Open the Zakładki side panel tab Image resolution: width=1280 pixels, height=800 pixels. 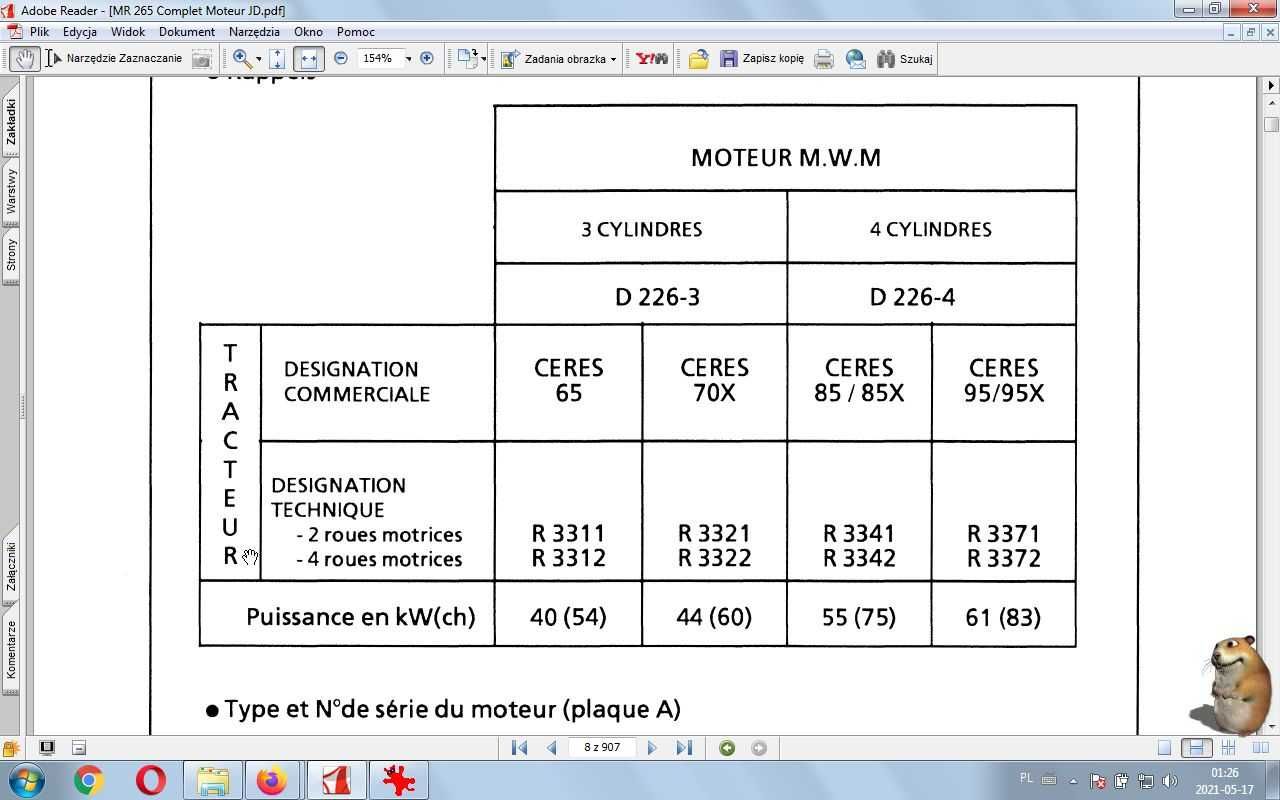click(x=11, y=121)
